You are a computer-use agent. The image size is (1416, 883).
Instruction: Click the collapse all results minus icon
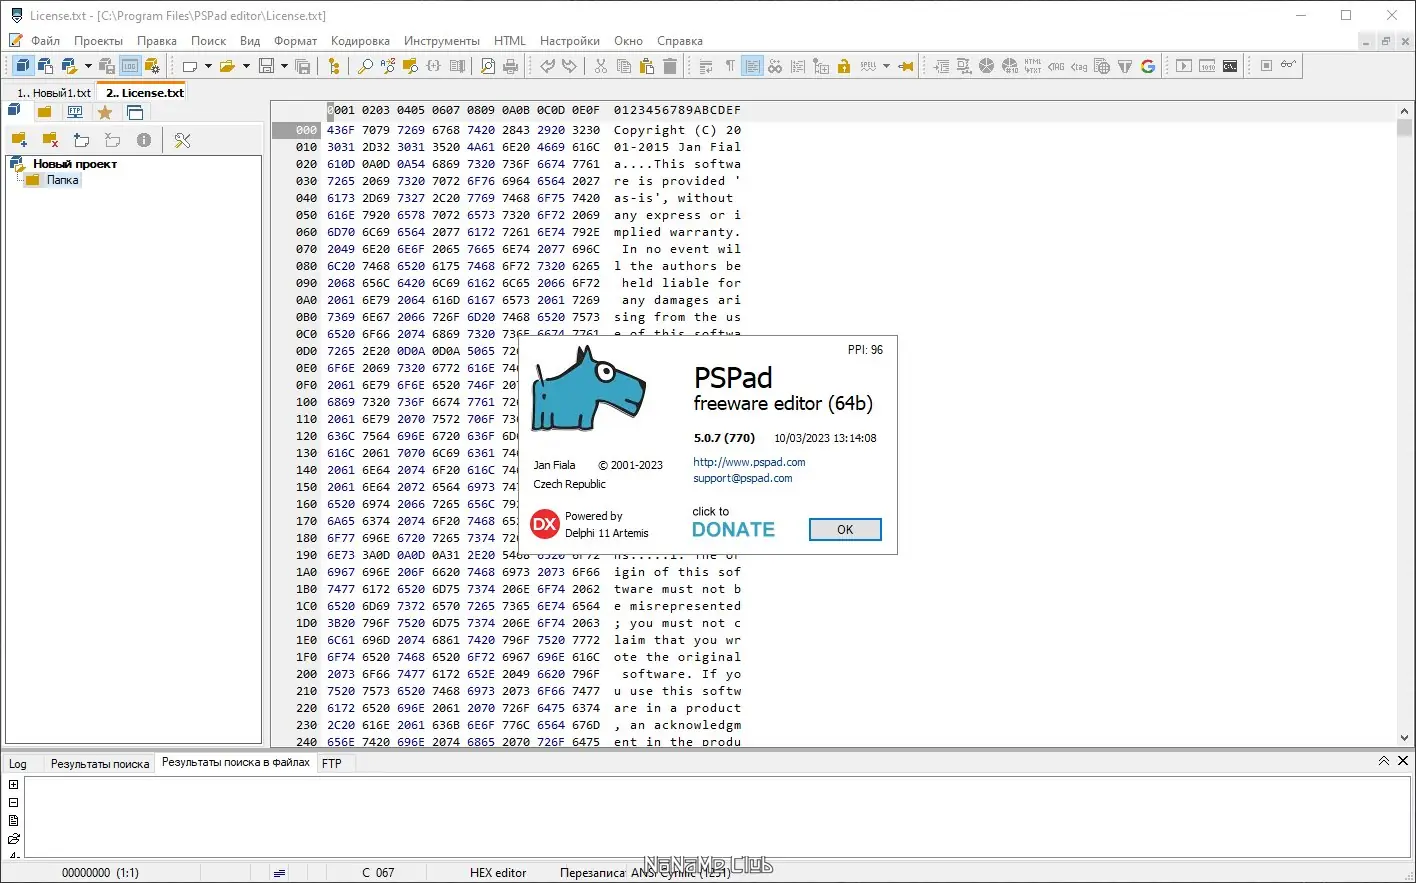click(14, 803)
